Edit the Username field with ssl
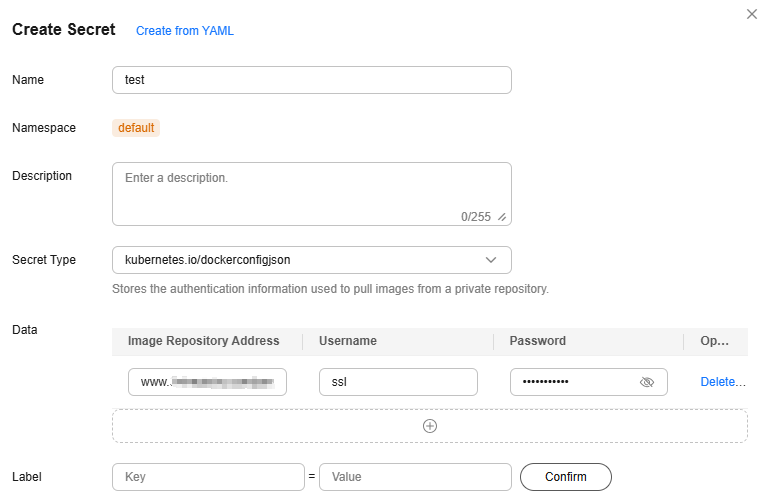 [398, 382]
